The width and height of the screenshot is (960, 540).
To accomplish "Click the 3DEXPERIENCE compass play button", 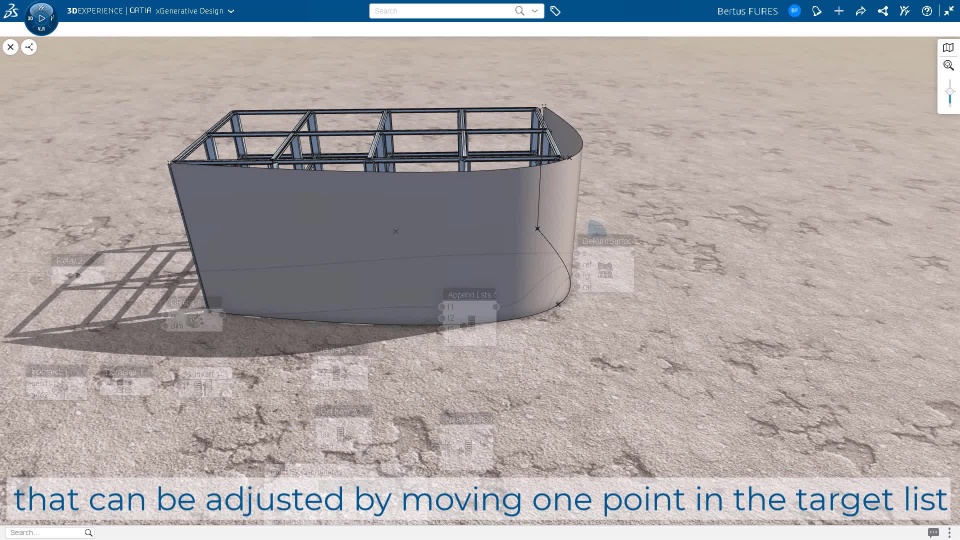I will pos(42,18).
